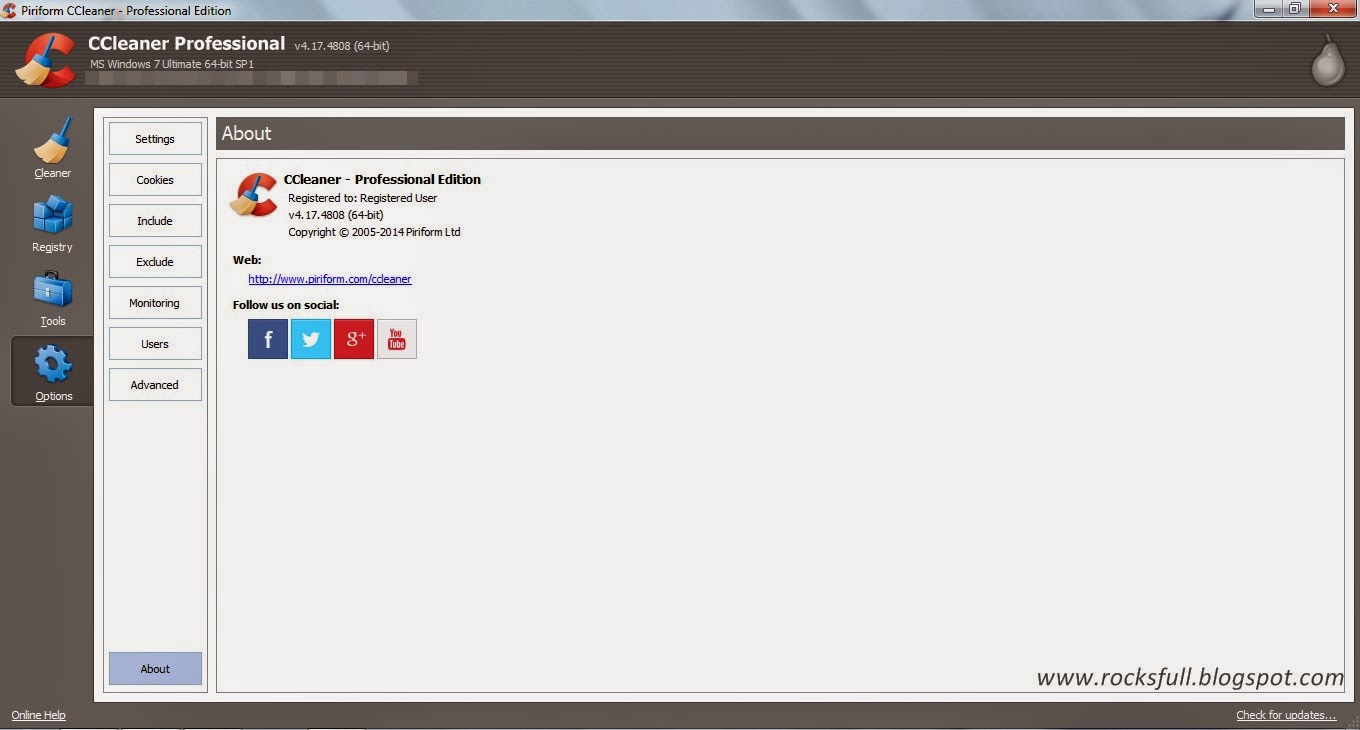Open the Registry section
The image size is (1360, 730).
coord(52,222)
